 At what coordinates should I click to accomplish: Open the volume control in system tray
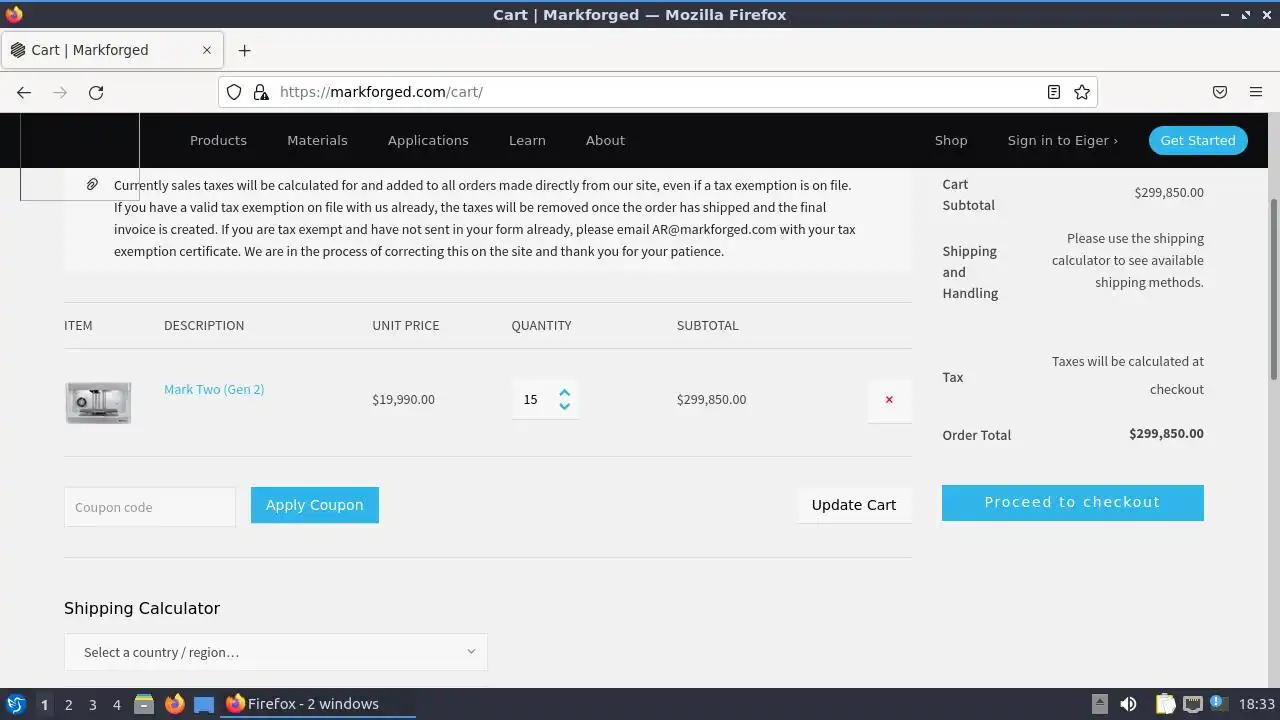click(x=1128, y=704)
